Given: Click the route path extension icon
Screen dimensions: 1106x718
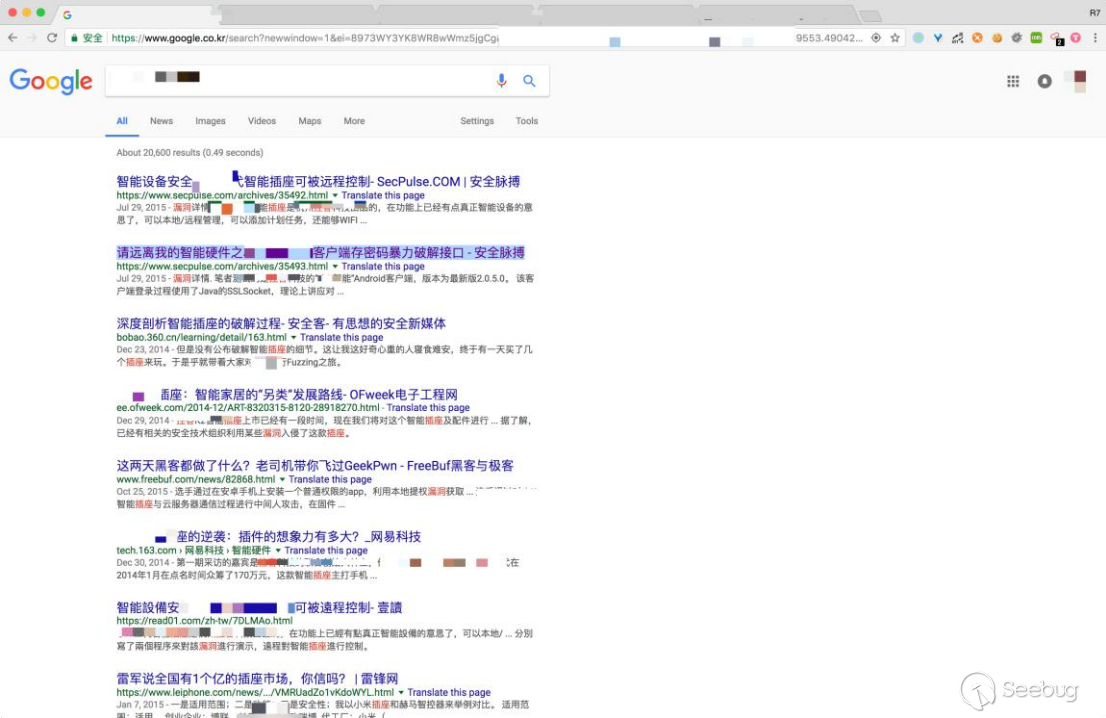Looking at the screenshot, I should point(957,38).
